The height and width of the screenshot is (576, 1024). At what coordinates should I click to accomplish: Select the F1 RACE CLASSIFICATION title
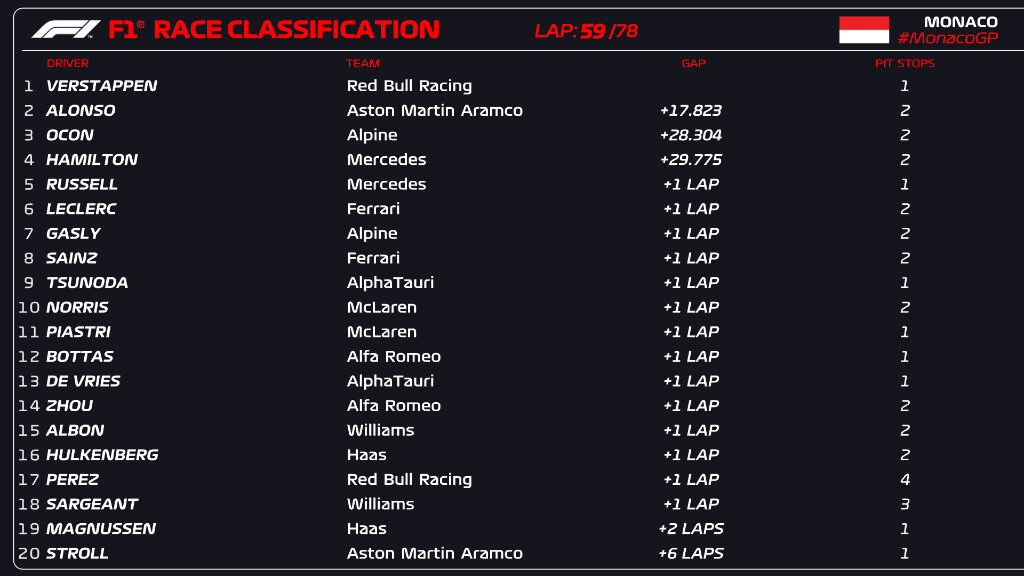click(x=274, y=30)
